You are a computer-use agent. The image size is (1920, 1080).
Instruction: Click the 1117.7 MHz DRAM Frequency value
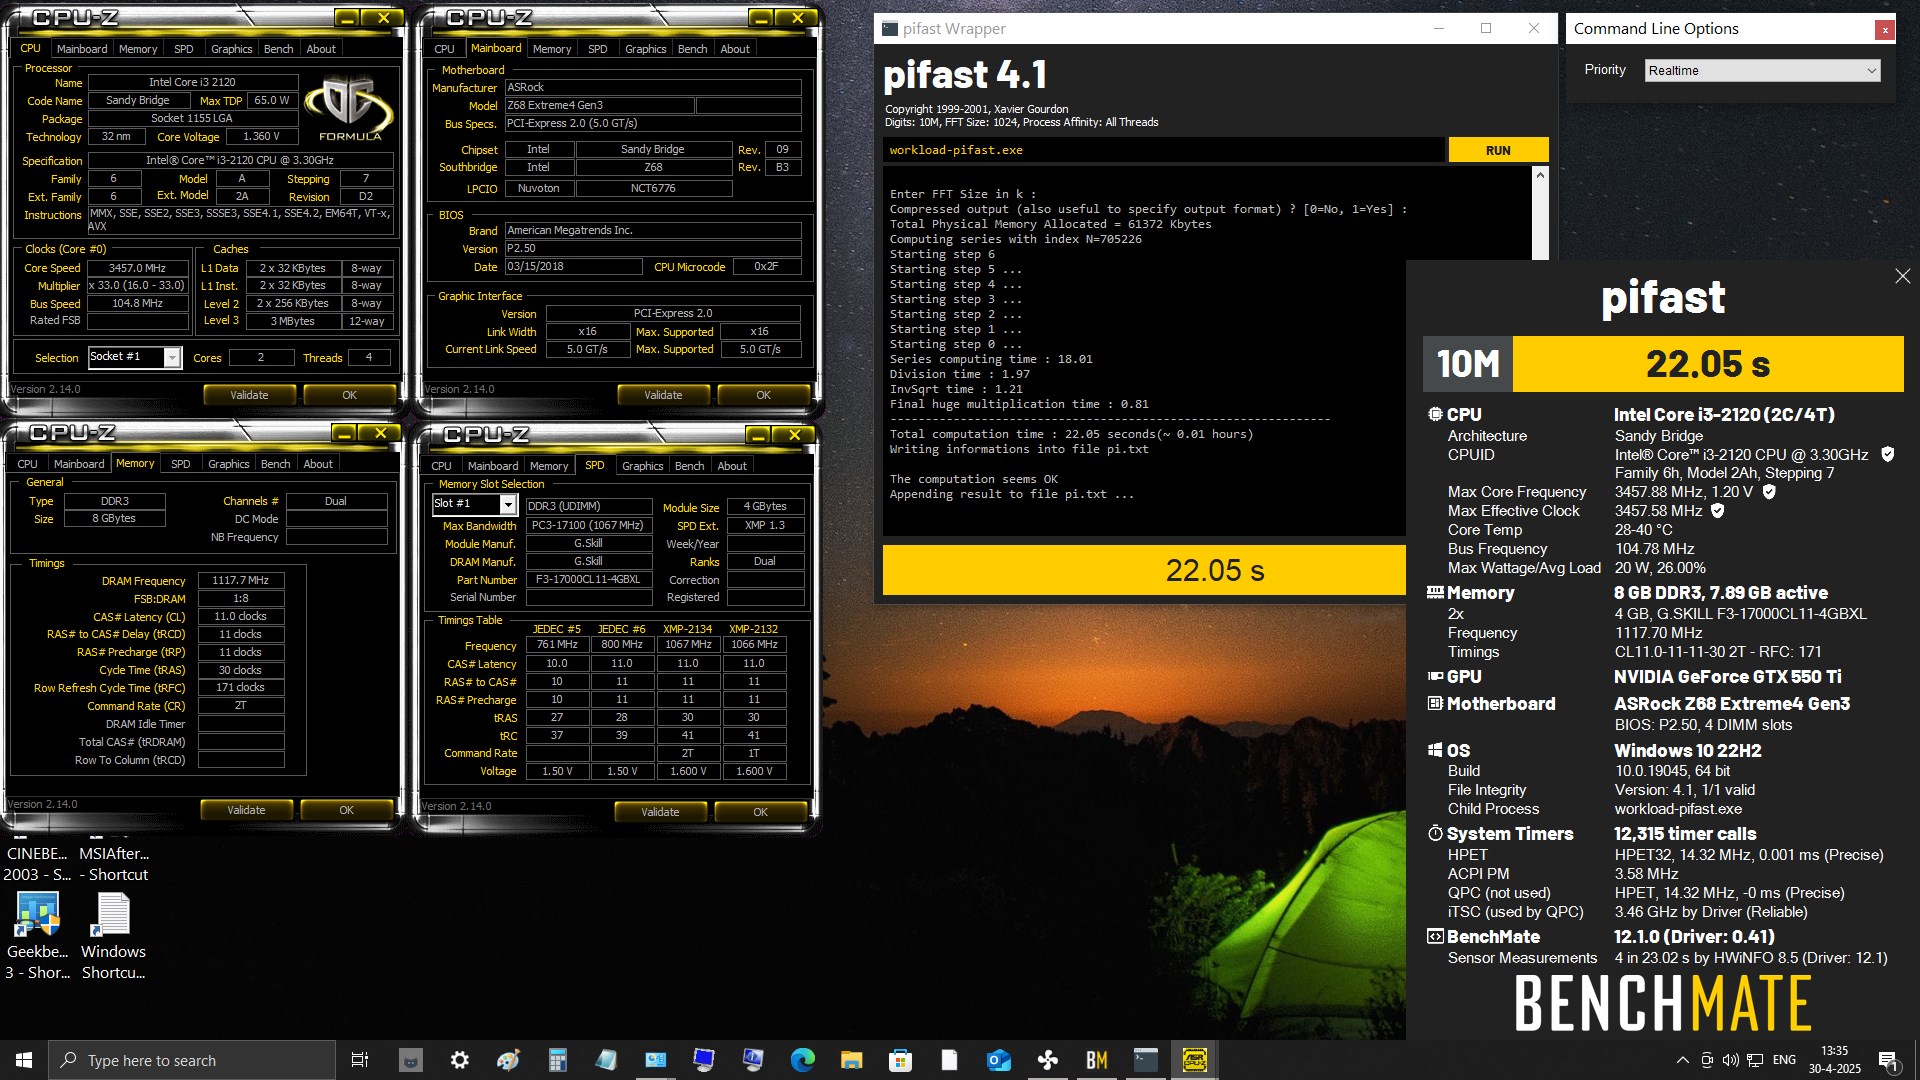(241, 580)
